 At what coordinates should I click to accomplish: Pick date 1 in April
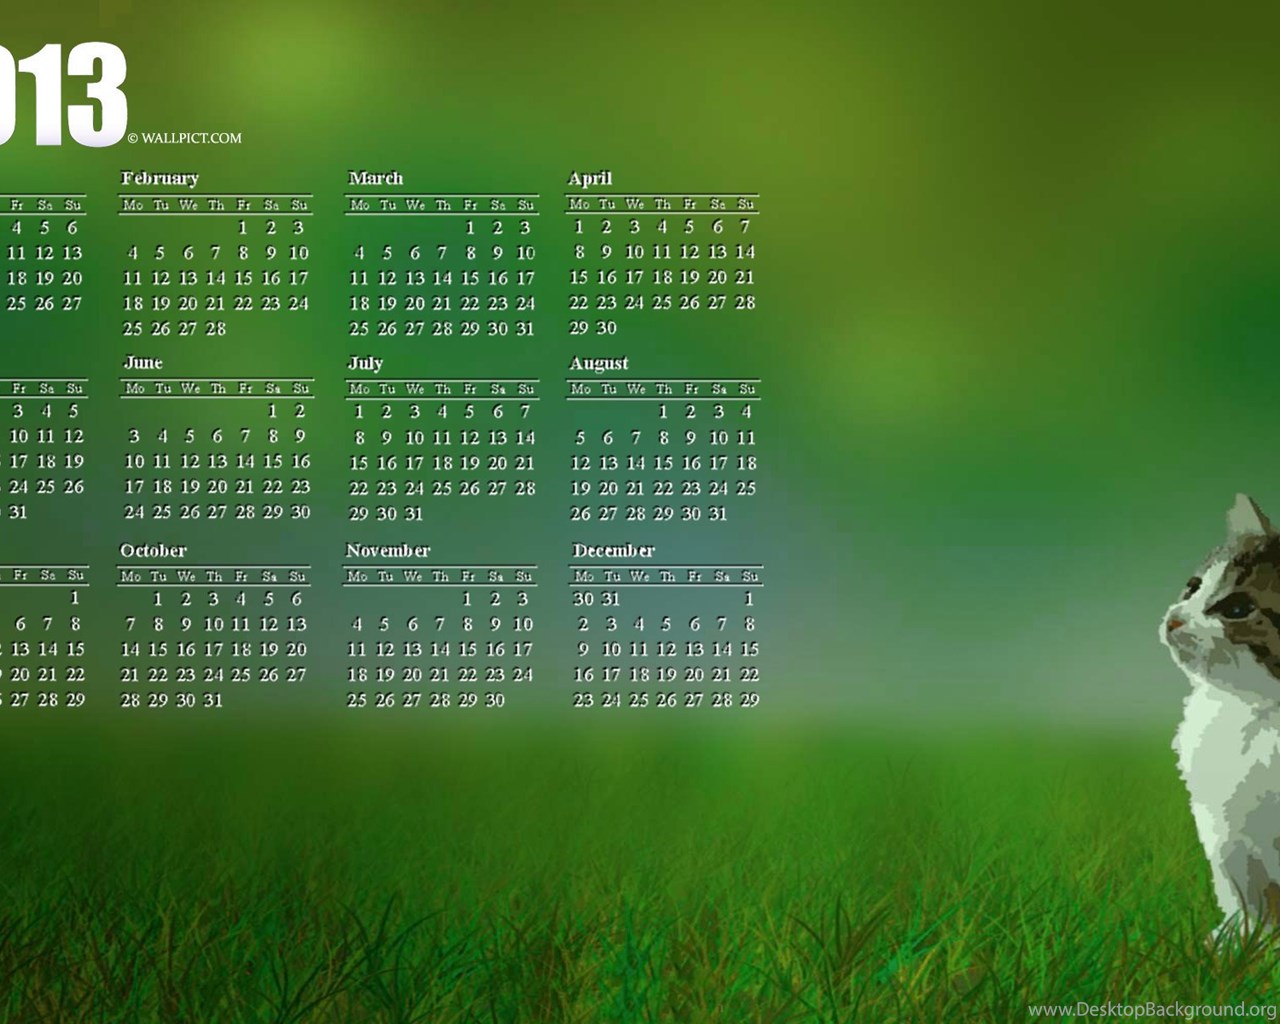click(579, 227)
